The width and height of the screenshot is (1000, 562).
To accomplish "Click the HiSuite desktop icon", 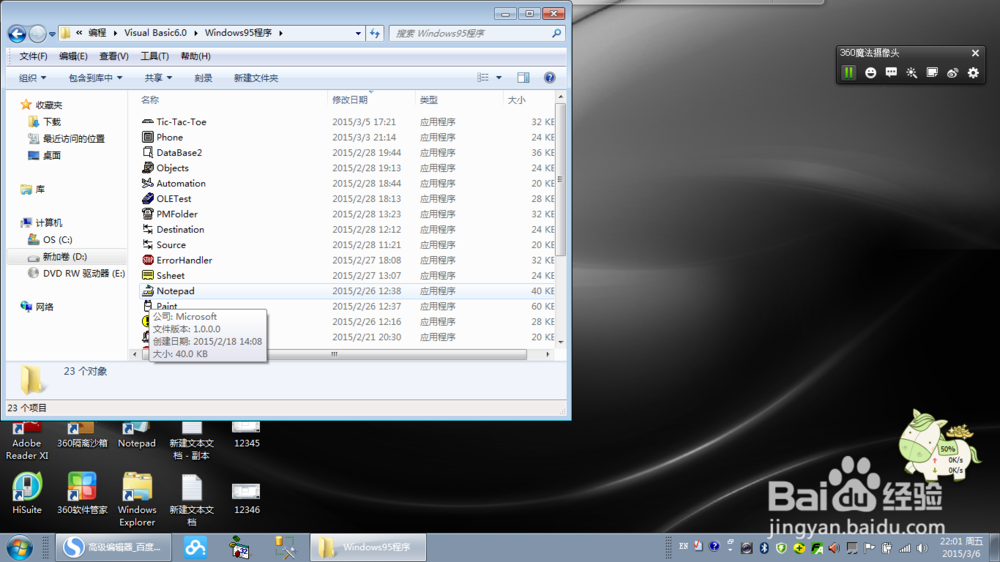I will click(x=26, y=493).
